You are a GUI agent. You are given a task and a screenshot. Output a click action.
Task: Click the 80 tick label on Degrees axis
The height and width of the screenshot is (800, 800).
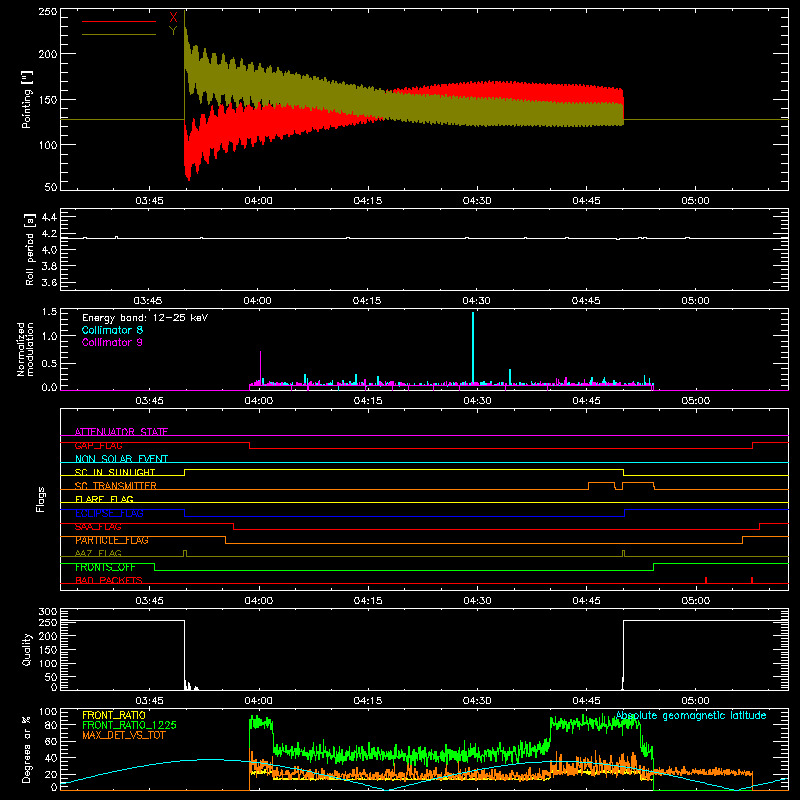click(51, 725)
